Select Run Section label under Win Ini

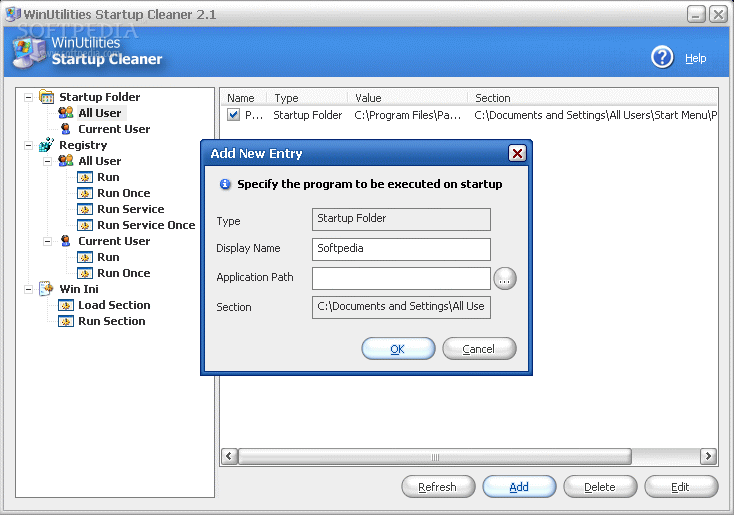[x=111, y=321]
